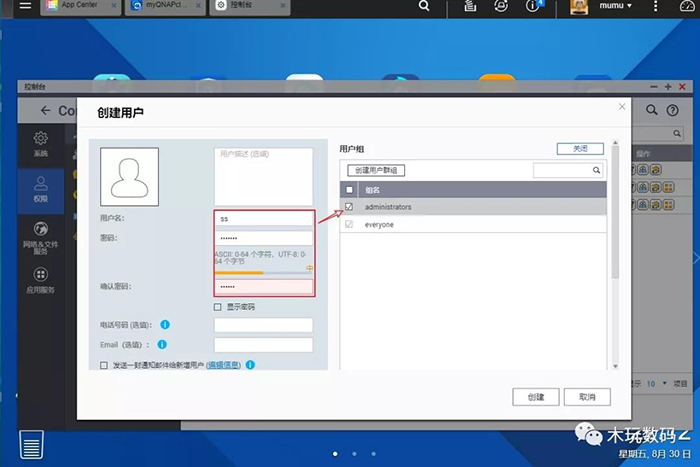Go to third desktop page dot
This screenshot has width=700, height=467.
[x=373, y=454]
